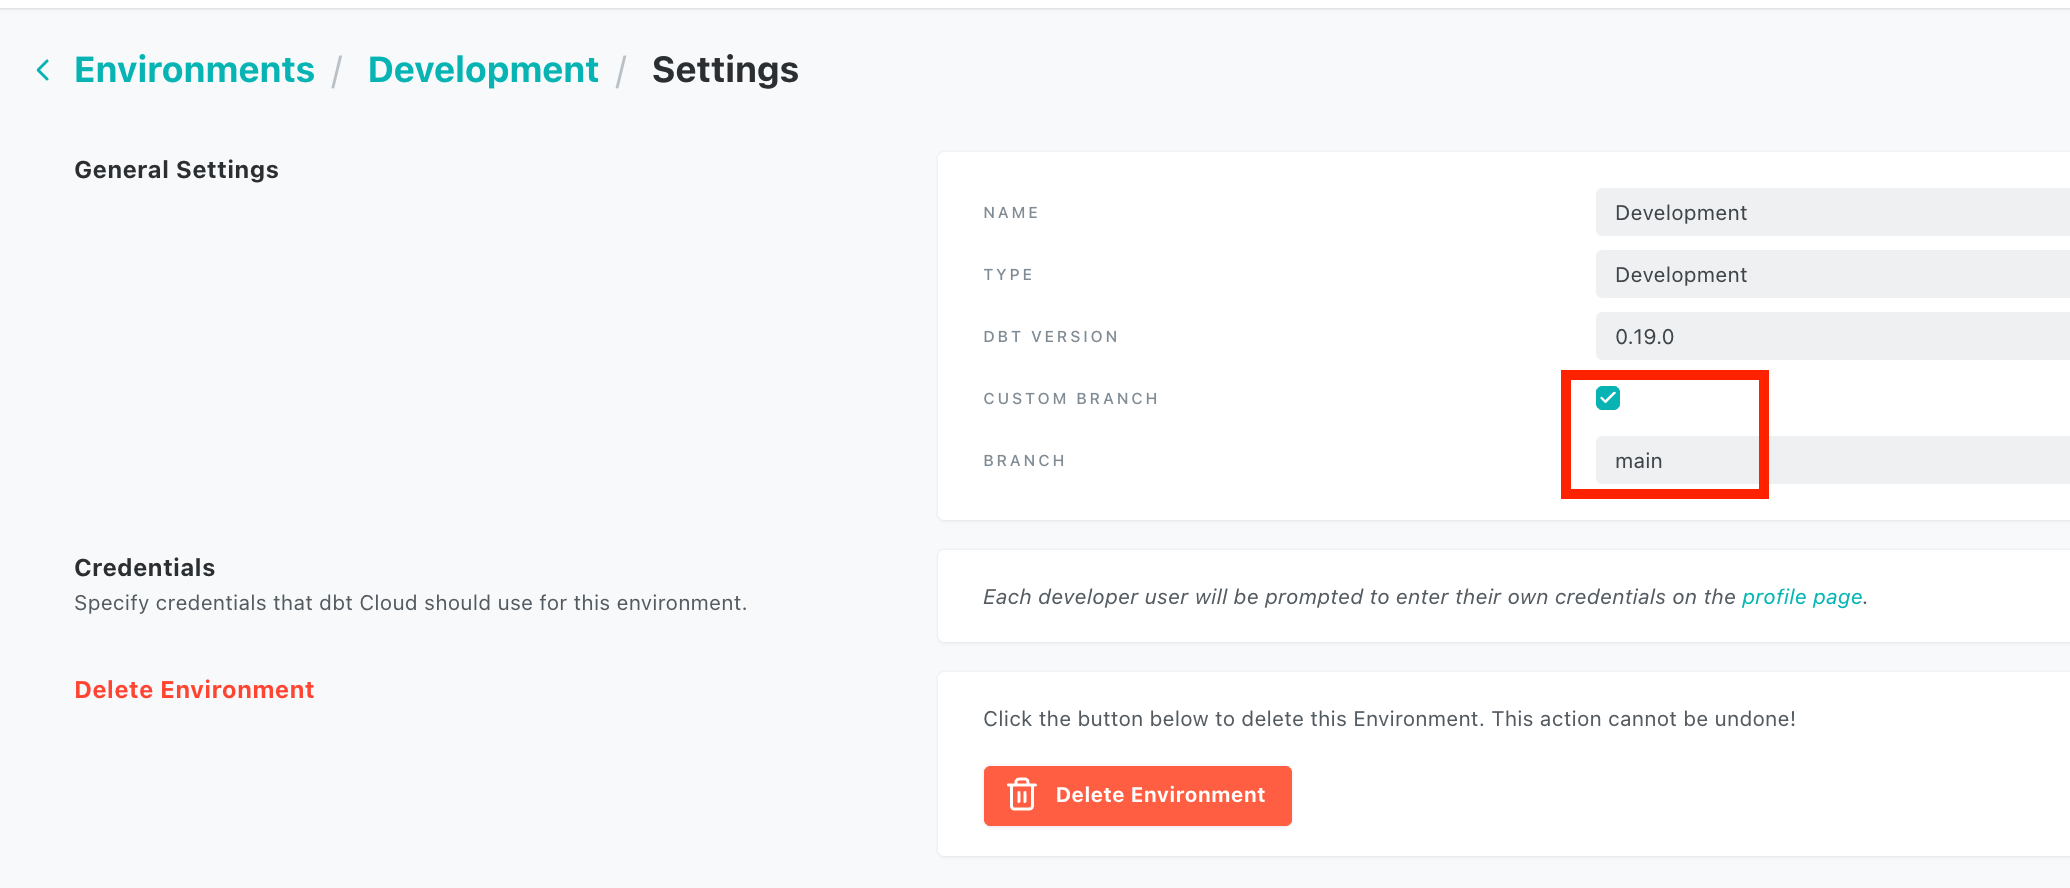Viewport: 2070px width, 888px height.
Task: Click the TYPE field label
Action: coord(1008,275)
